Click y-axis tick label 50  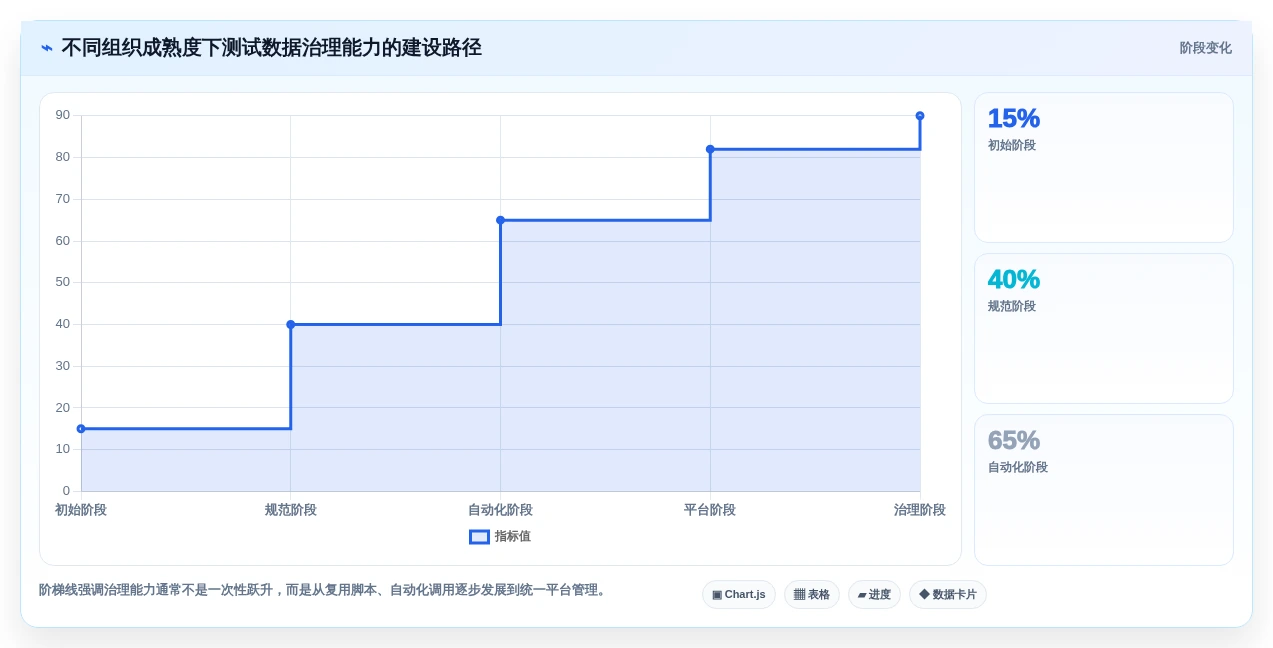click(63, 282)
